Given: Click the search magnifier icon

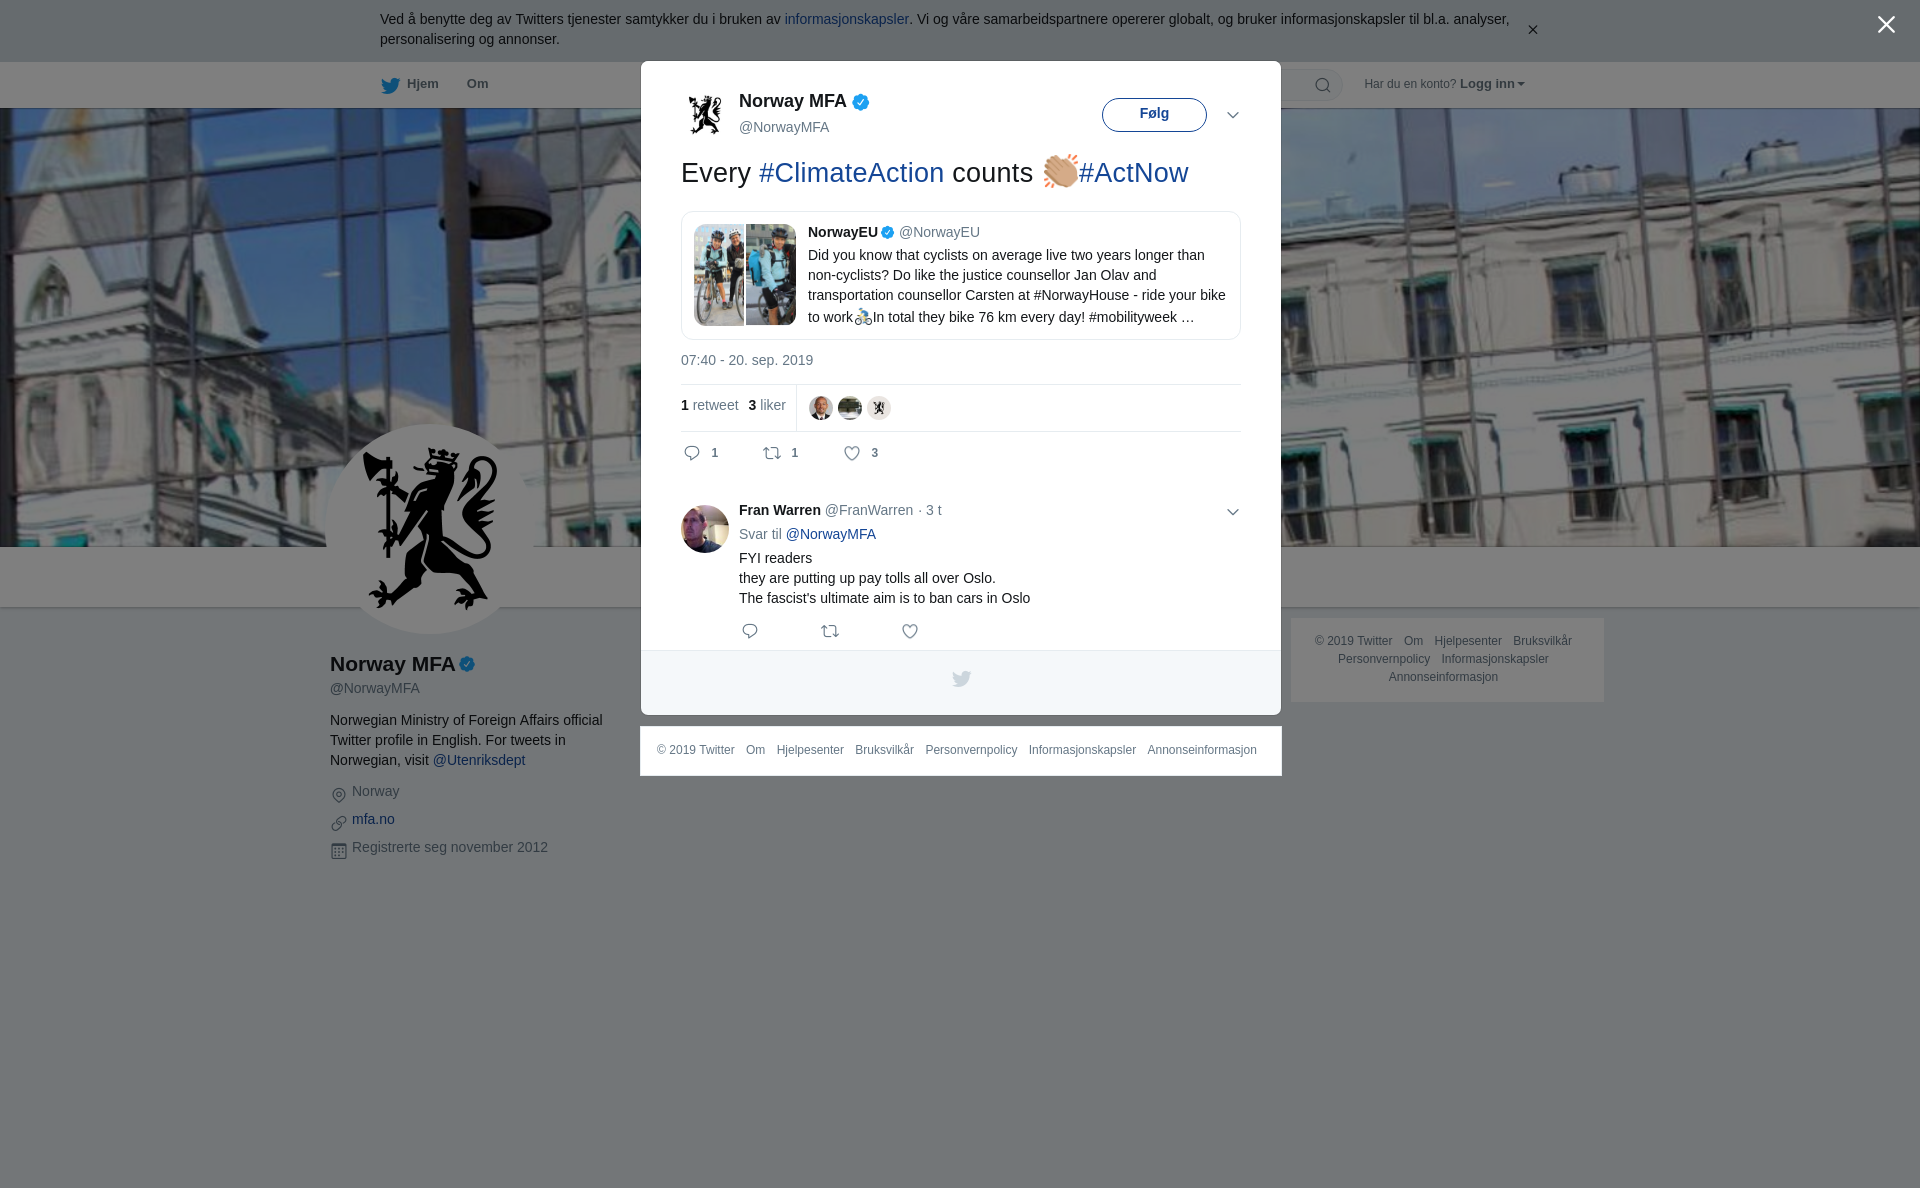Looking at the screenshot, I should 1323,85.
